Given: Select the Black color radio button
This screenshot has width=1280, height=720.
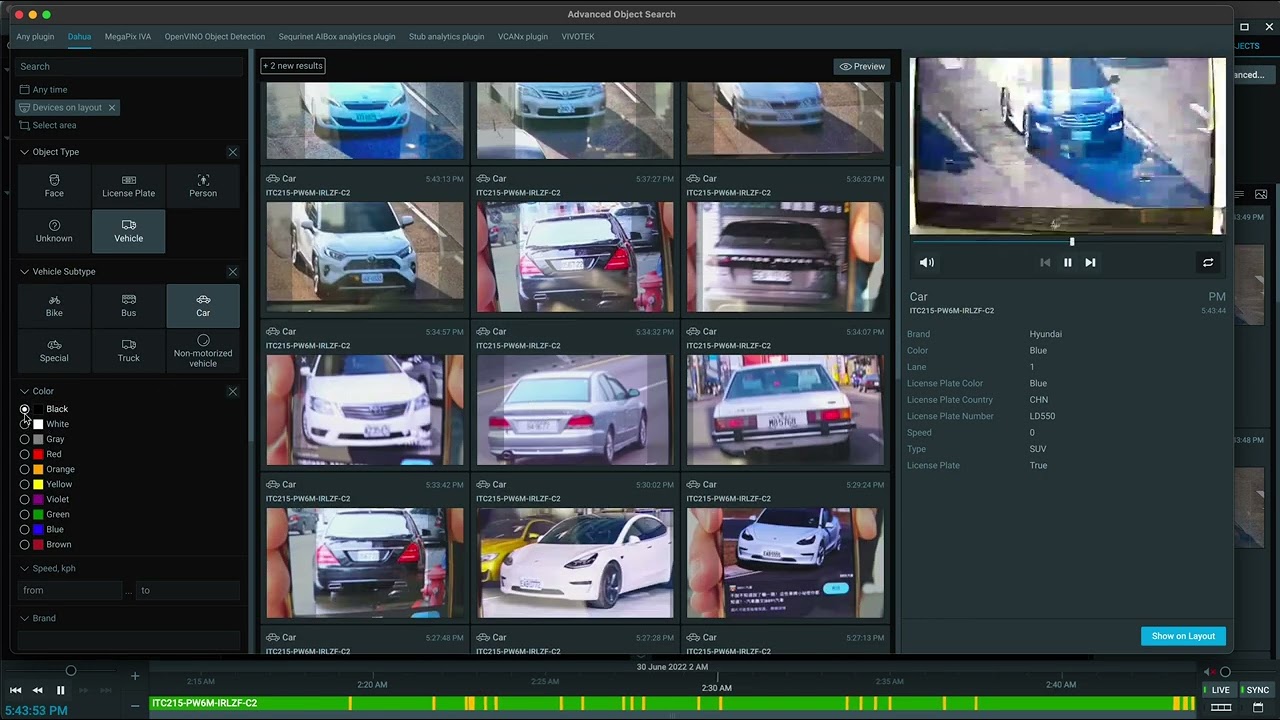Looking at the screenshot, I should click(25, 409).
